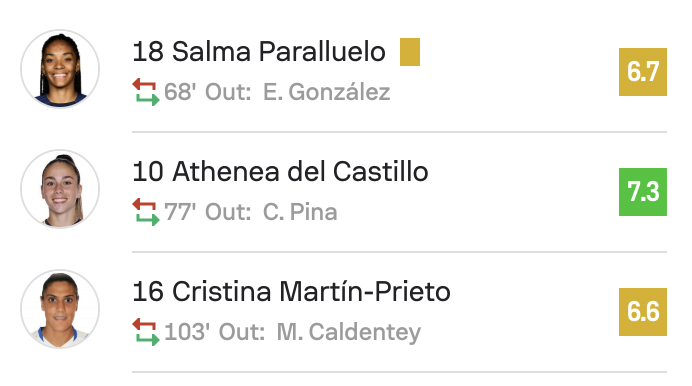Click the E. González substituted player name
Viewport: 692px width, 386px height.
point(327,92)
